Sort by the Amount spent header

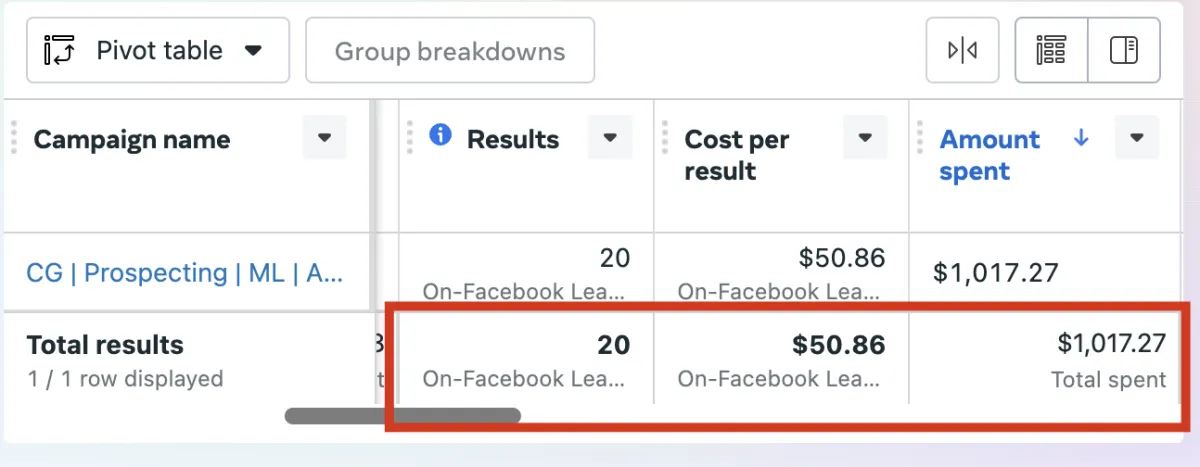coord(989,155)
